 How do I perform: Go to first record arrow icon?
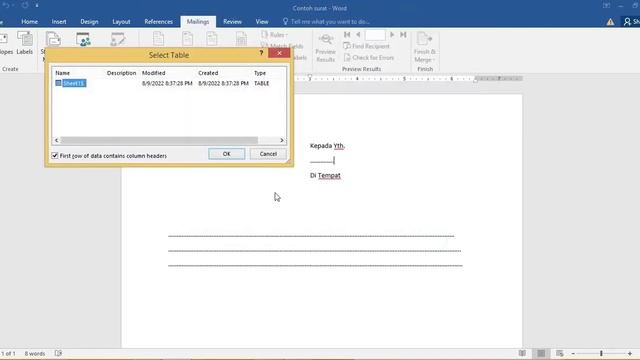coord(347,35)
